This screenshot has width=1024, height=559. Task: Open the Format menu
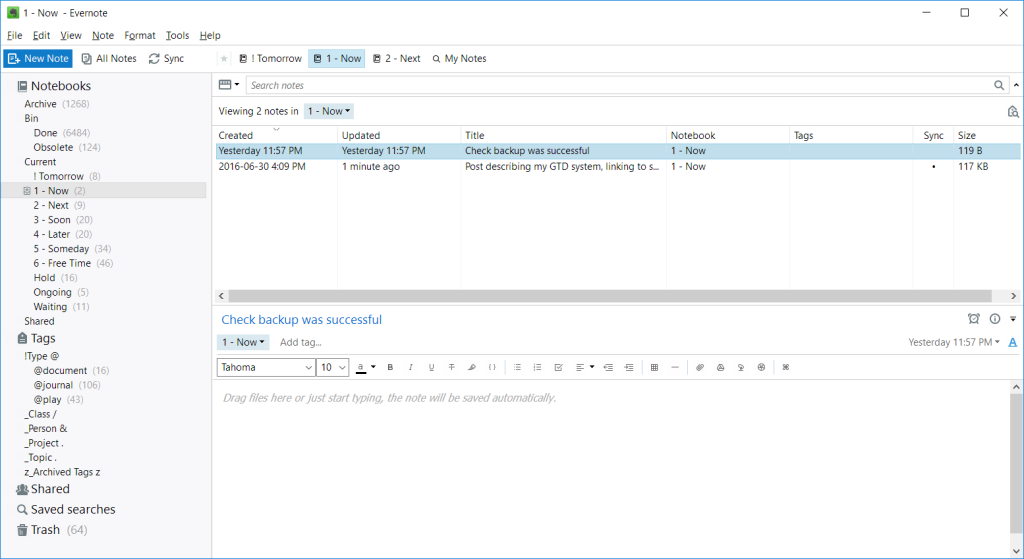pos(140,35)
